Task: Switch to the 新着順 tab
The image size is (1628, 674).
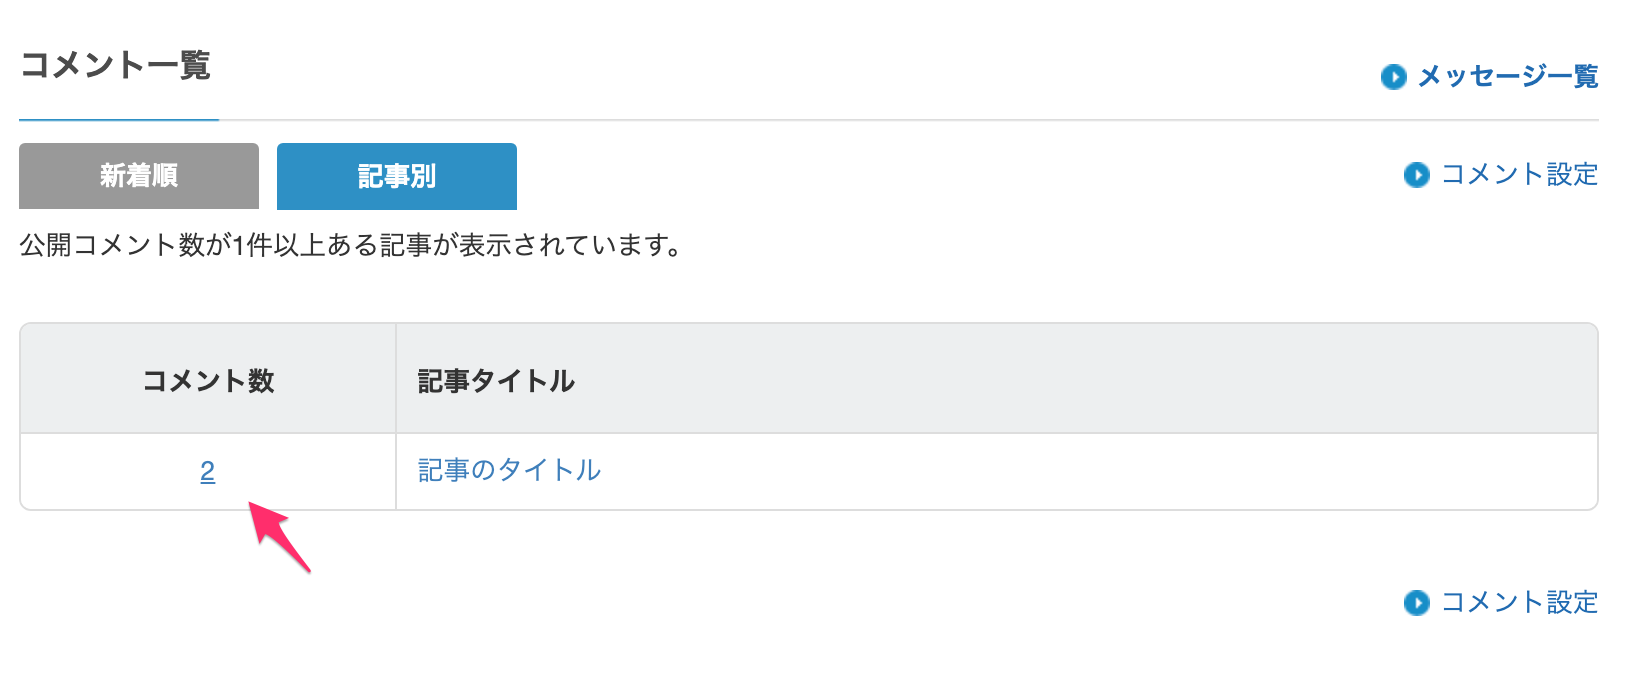Action: [139, 176]
